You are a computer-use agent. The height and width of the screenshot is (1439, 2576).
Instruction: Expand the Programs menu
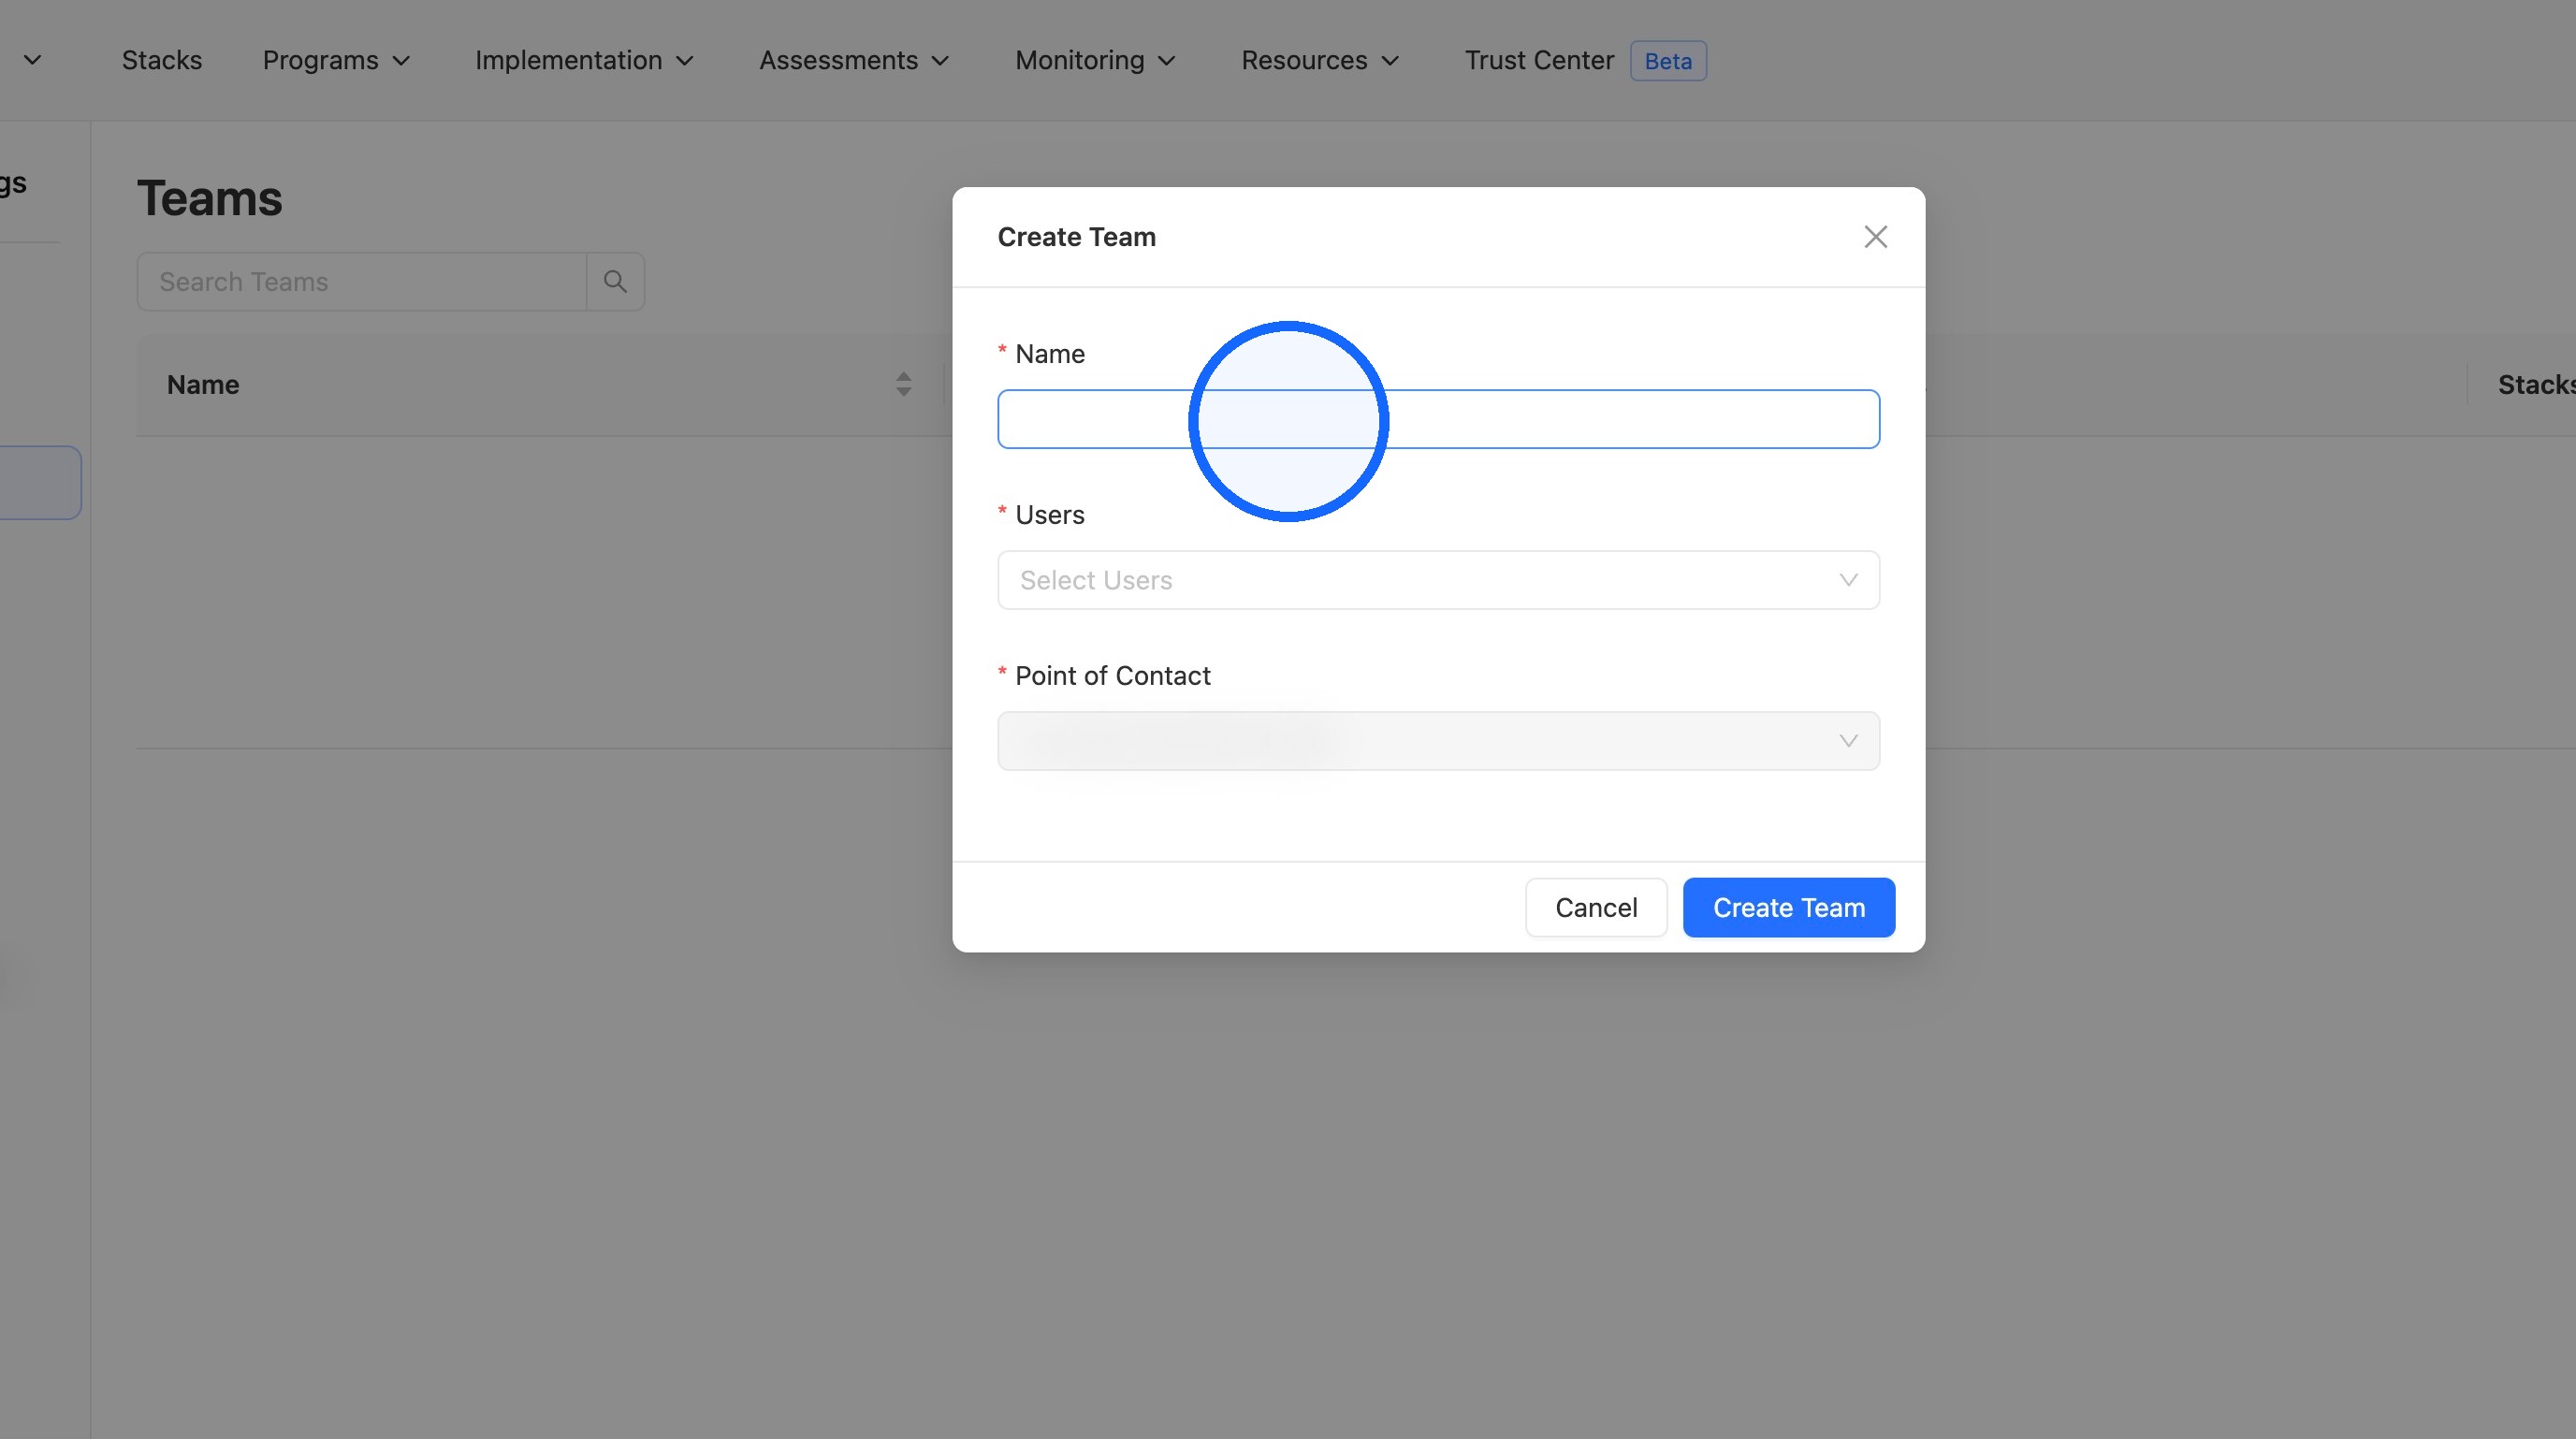(337, 61)
